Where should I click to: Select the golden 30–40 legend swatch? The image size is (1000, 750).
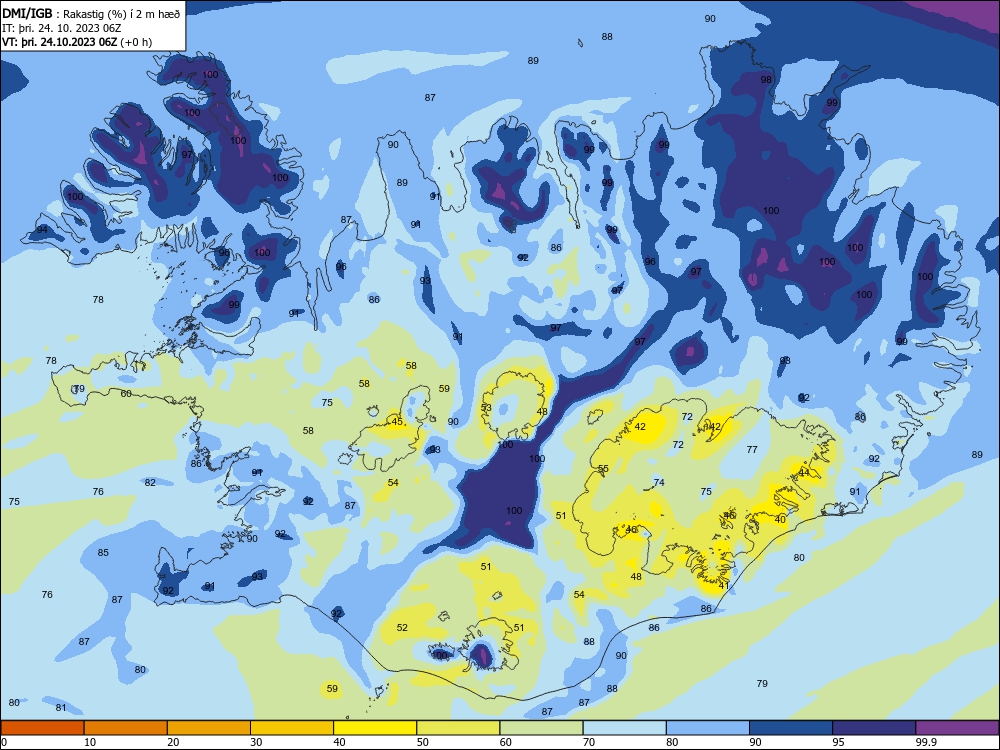(292, 728)
